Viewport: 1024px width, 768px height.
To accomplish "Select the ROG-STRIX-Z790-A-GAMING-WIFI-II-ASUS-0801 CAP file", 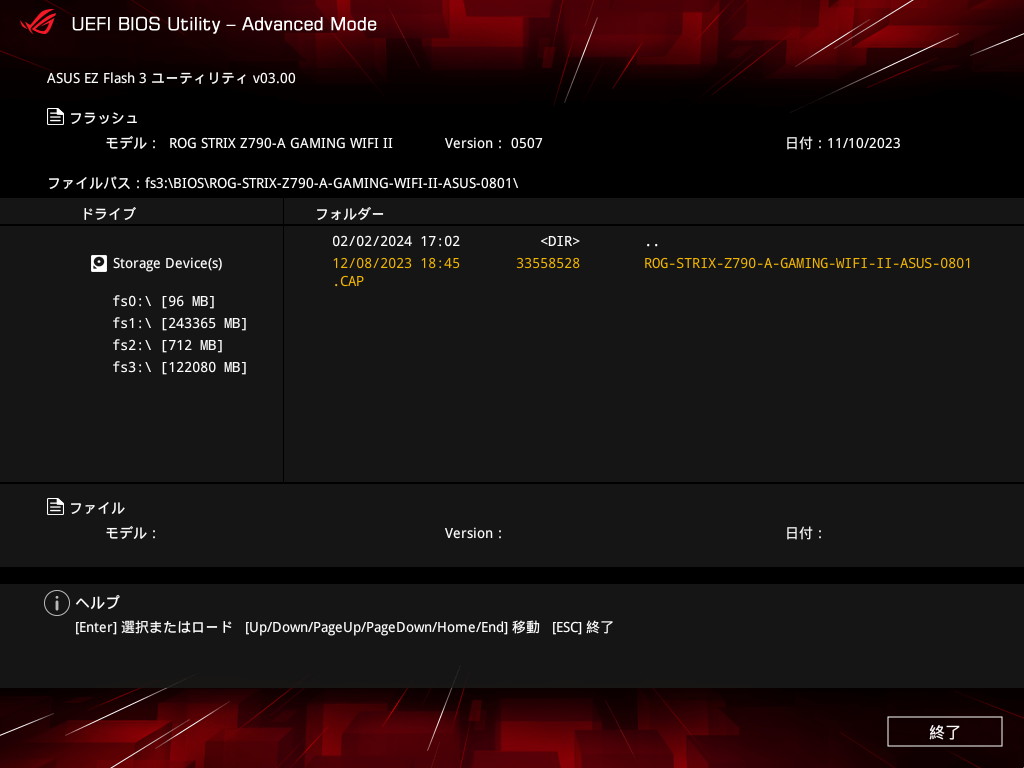I will point(651,272).
